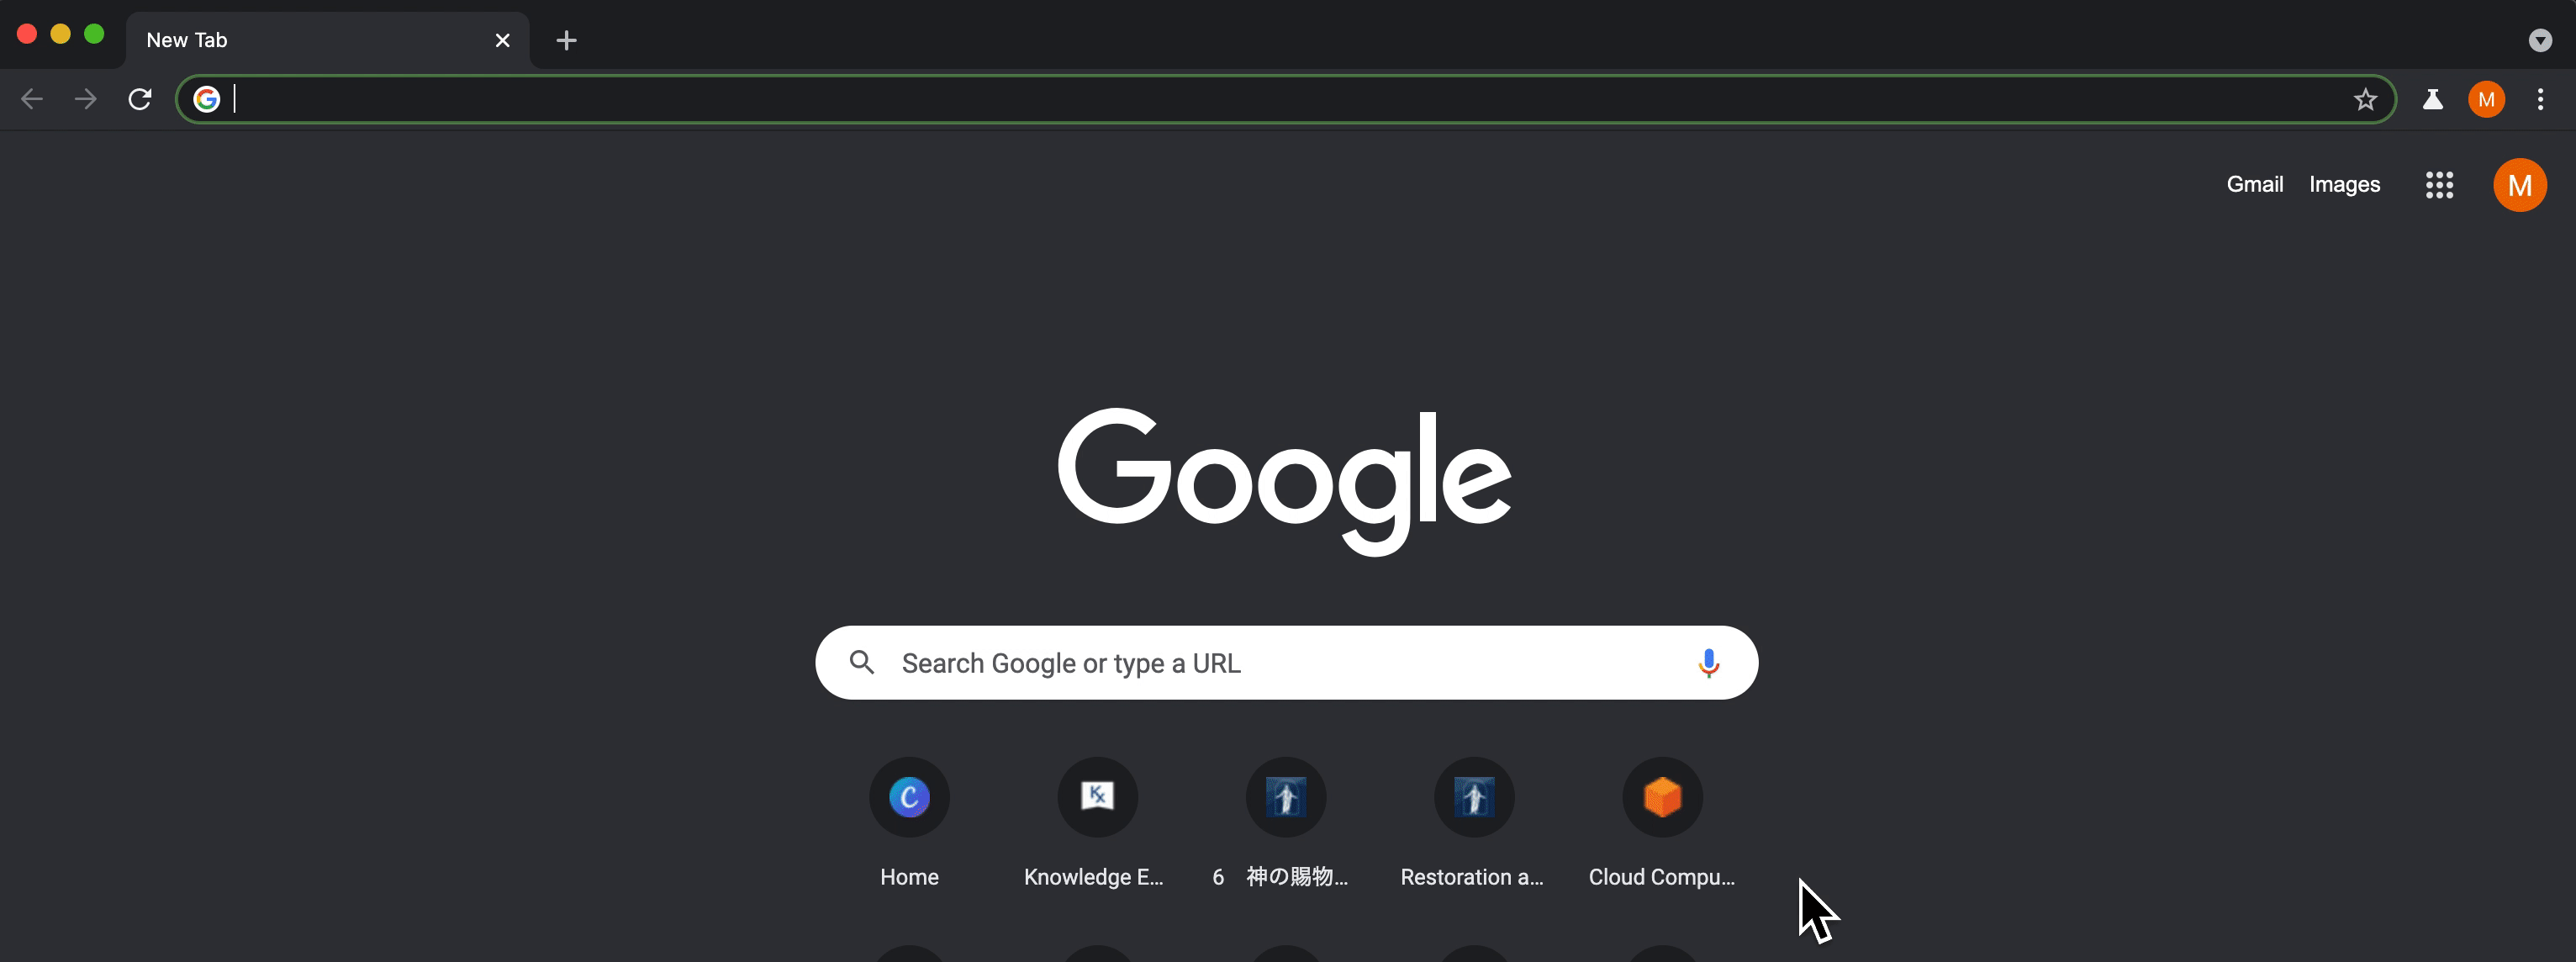Click the Chrome menu three-dot button
The height and width of the screenshot is (962, 2576).
(x=2540, y=98)
